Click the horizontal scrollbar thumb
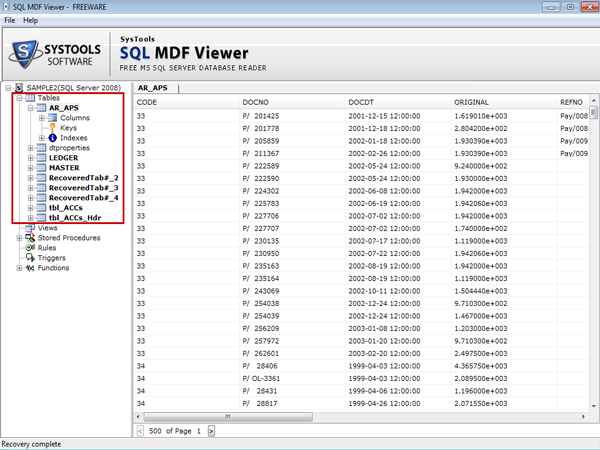 point(228,416)
